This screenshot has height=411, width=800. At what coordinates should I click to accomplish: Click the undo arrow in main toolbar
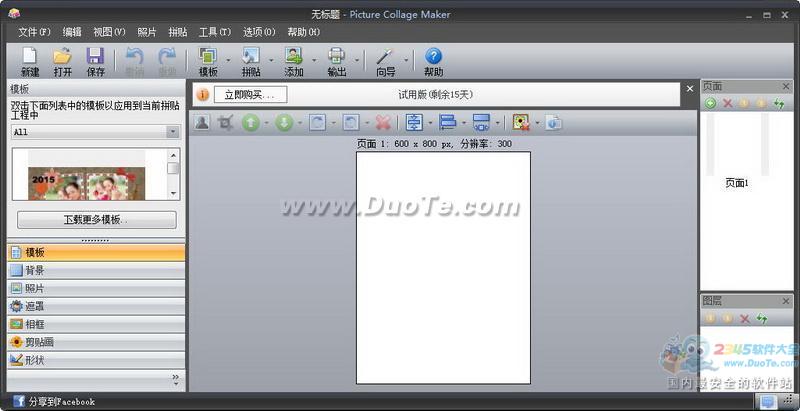134,56
